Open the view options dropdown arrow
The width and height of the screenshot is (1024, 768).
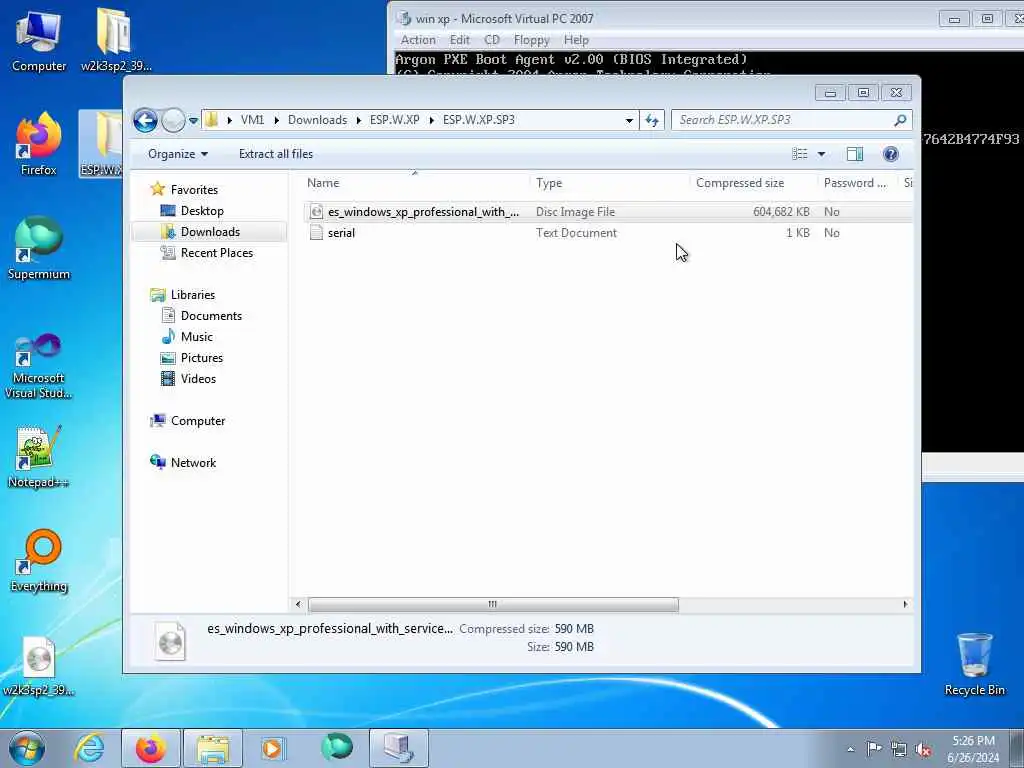pos(822,154)
